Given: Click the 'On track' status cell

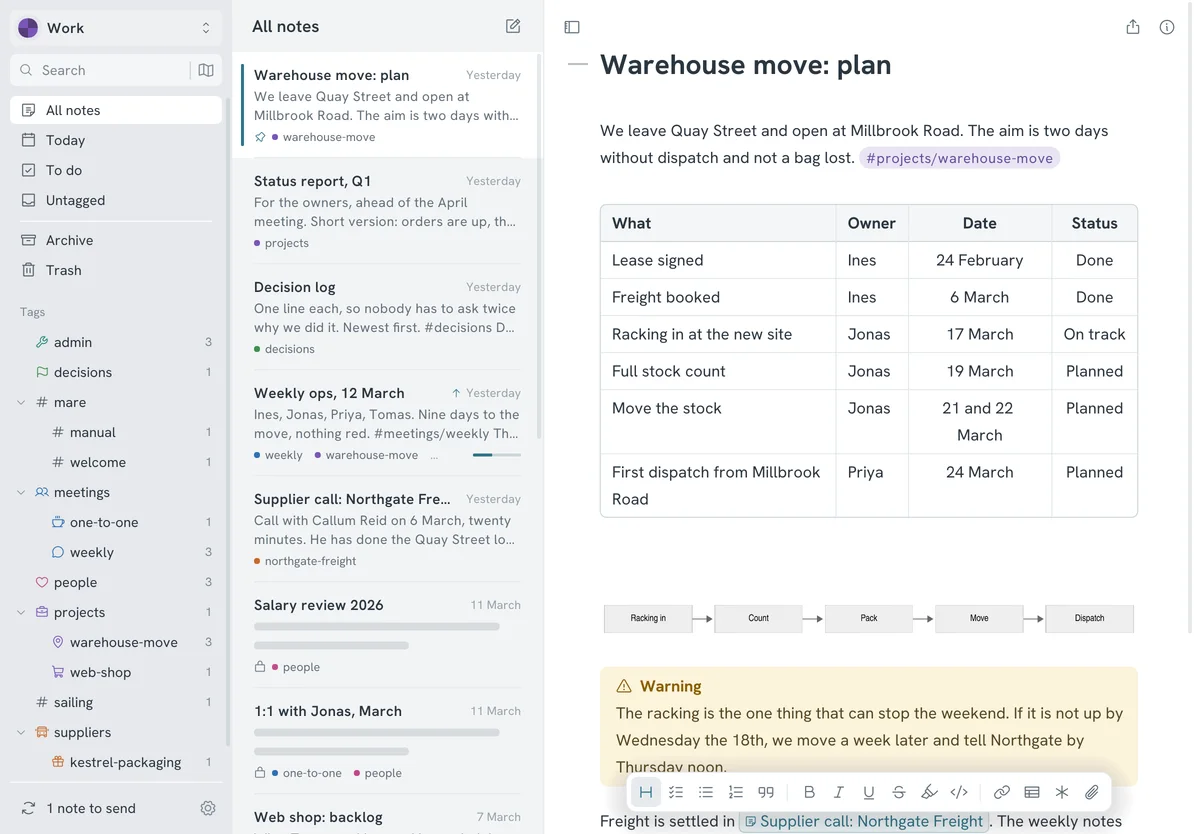Looking at the screenshot, I should pyautogui.click(x=1093, y=334).
